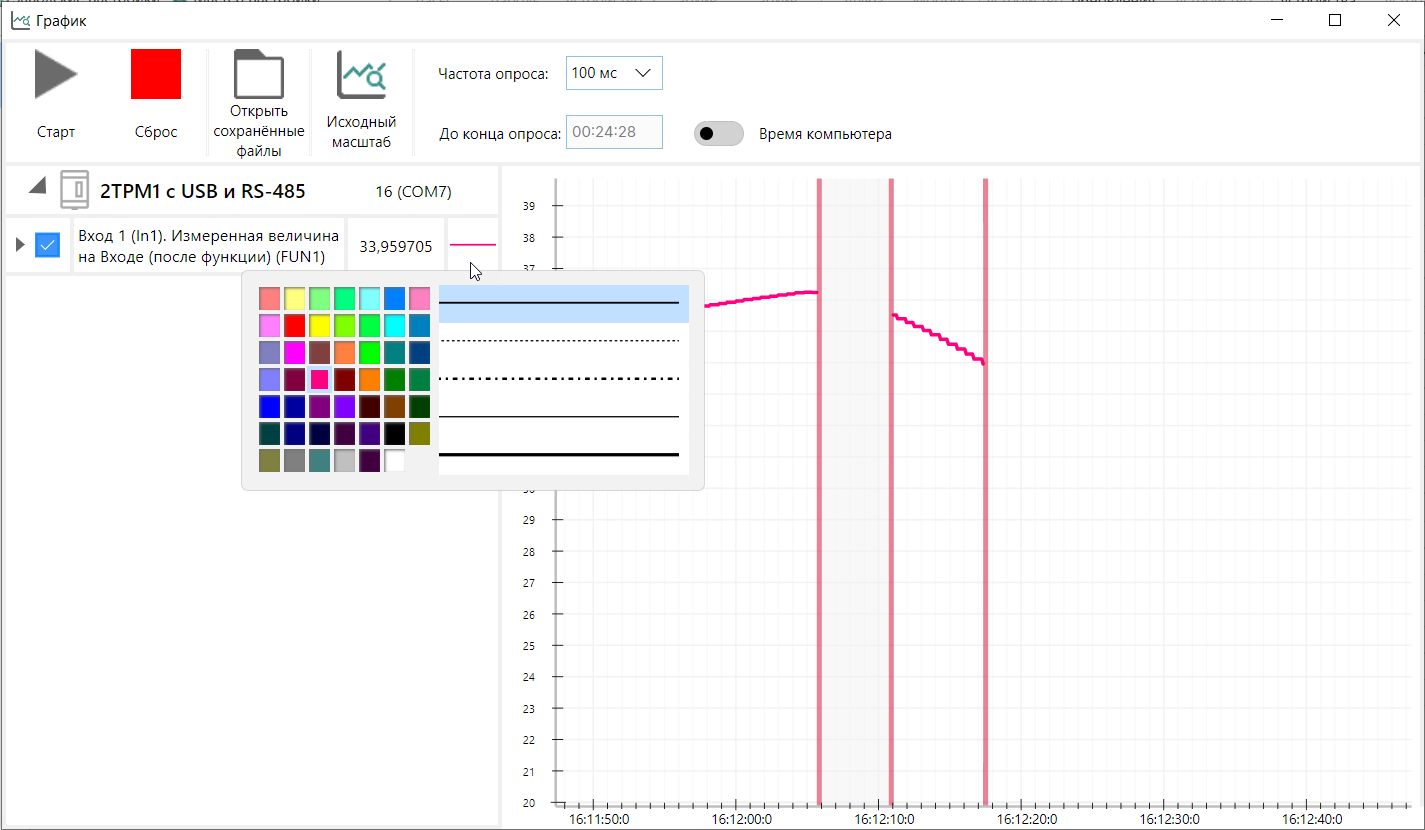
Task: Pick the bright magenta color swatch
Action: click(294, 352)
